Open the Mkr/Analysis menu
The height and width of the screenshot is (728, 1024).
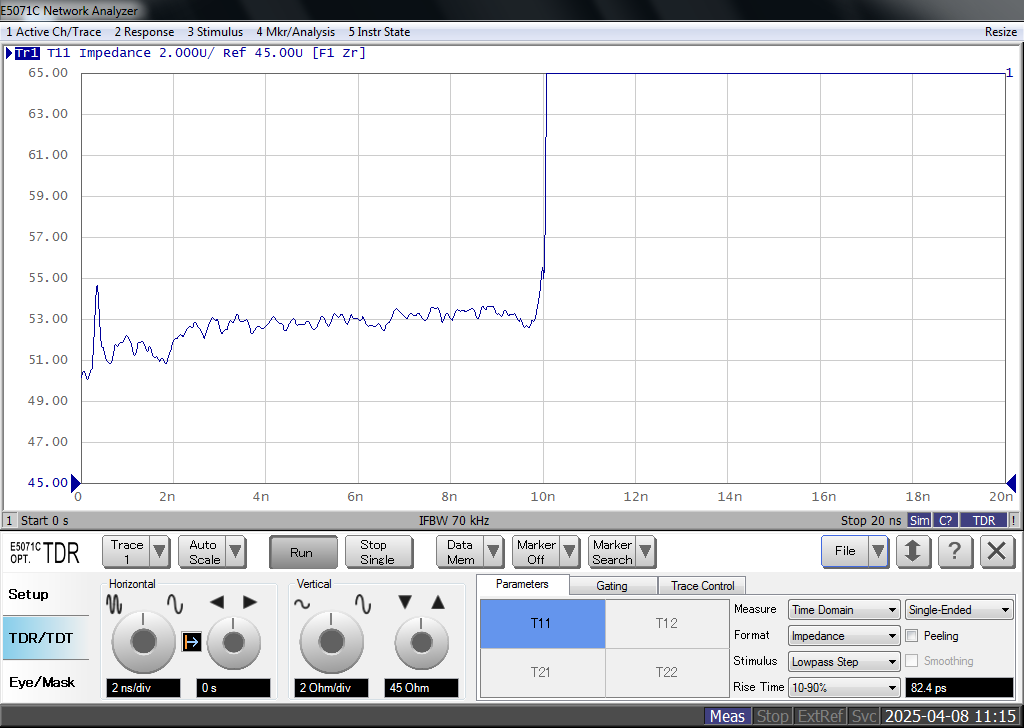(x=295, y=32)
